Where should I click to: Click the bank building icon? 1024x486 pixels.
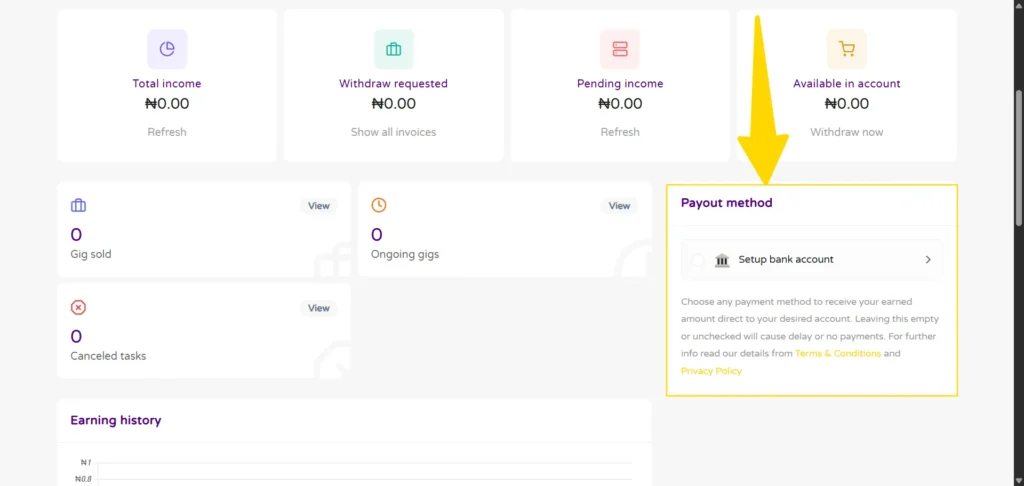(x=722, y=260)
